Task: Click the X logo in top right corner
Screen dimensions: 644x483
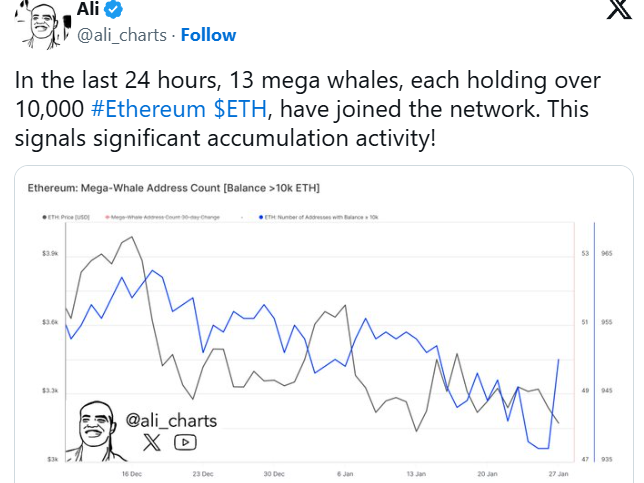Action: 619,9
